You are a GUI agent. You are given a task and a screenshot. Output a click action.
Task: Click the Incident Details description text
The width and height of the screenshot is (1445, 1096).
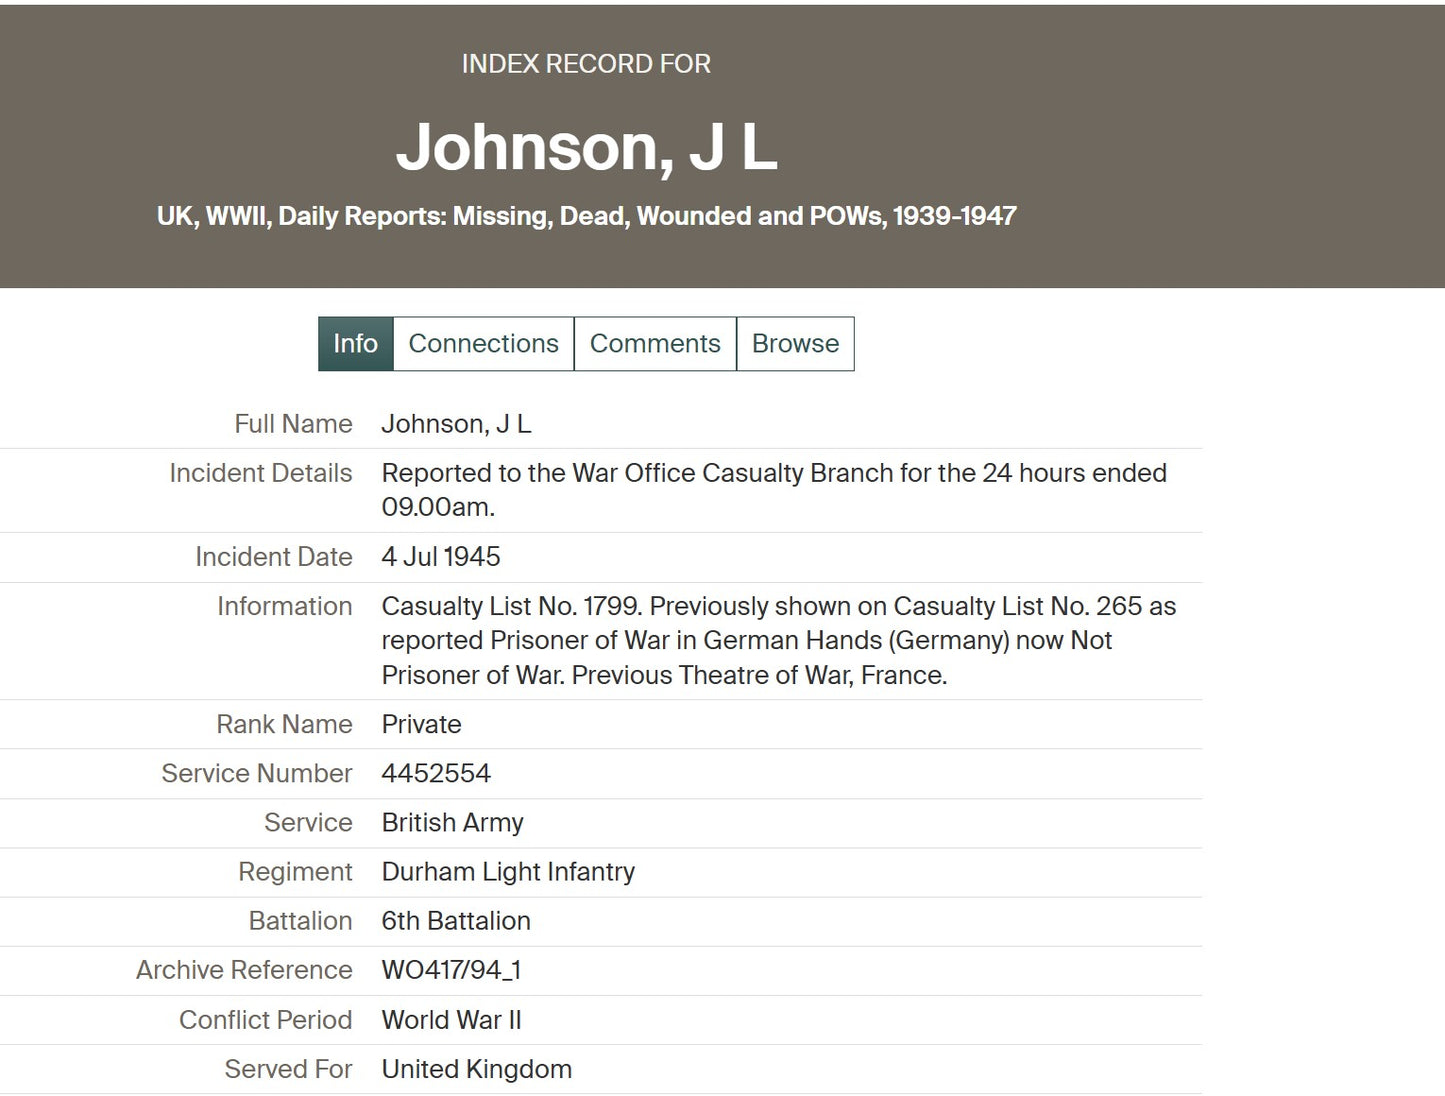pos(773,489)
